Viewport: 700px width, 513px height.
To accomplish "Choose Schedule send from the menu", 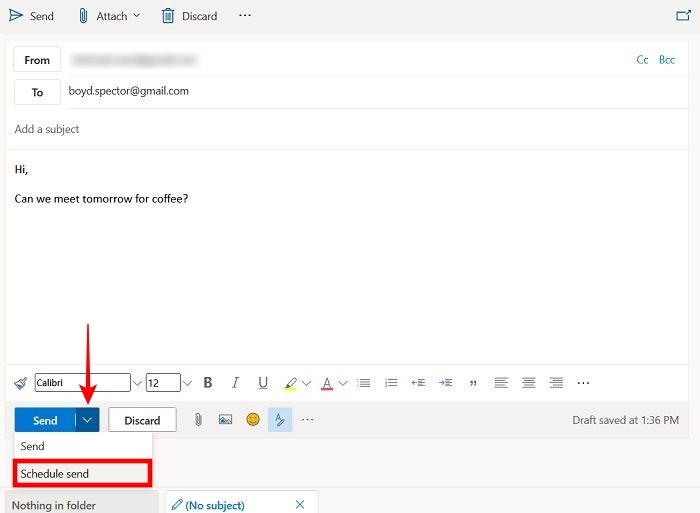I will pos(83,473).
